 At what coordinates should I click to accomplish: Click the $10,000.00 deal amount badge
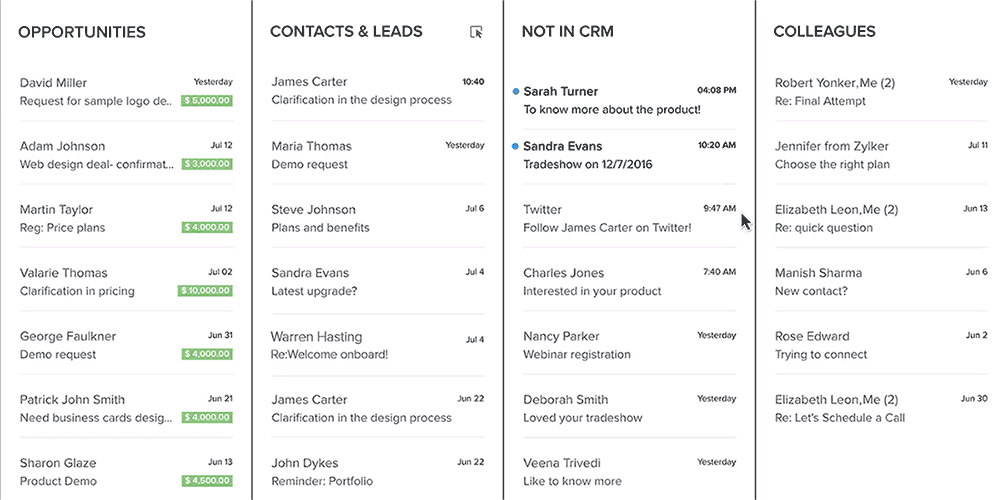205,291
